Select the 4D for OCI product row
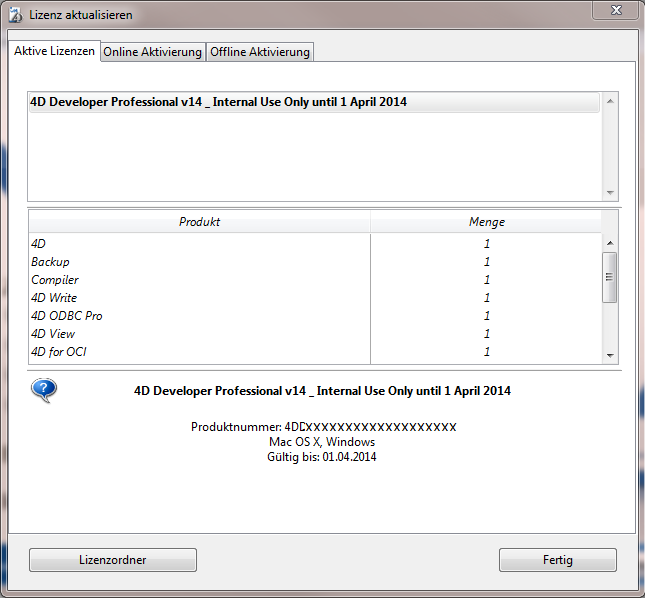 coord(315,352)
